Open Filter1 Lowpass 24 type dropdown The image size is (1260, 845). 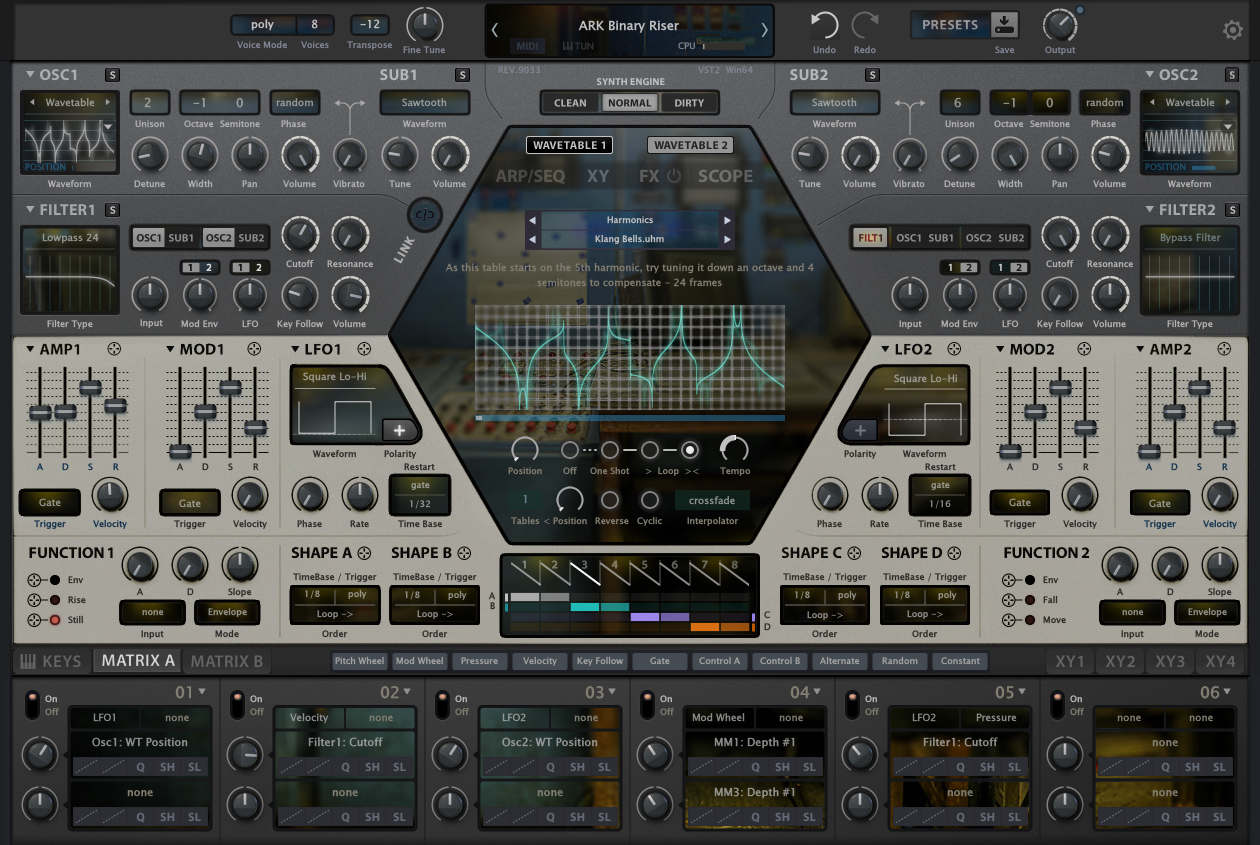(x=70, y=238)
